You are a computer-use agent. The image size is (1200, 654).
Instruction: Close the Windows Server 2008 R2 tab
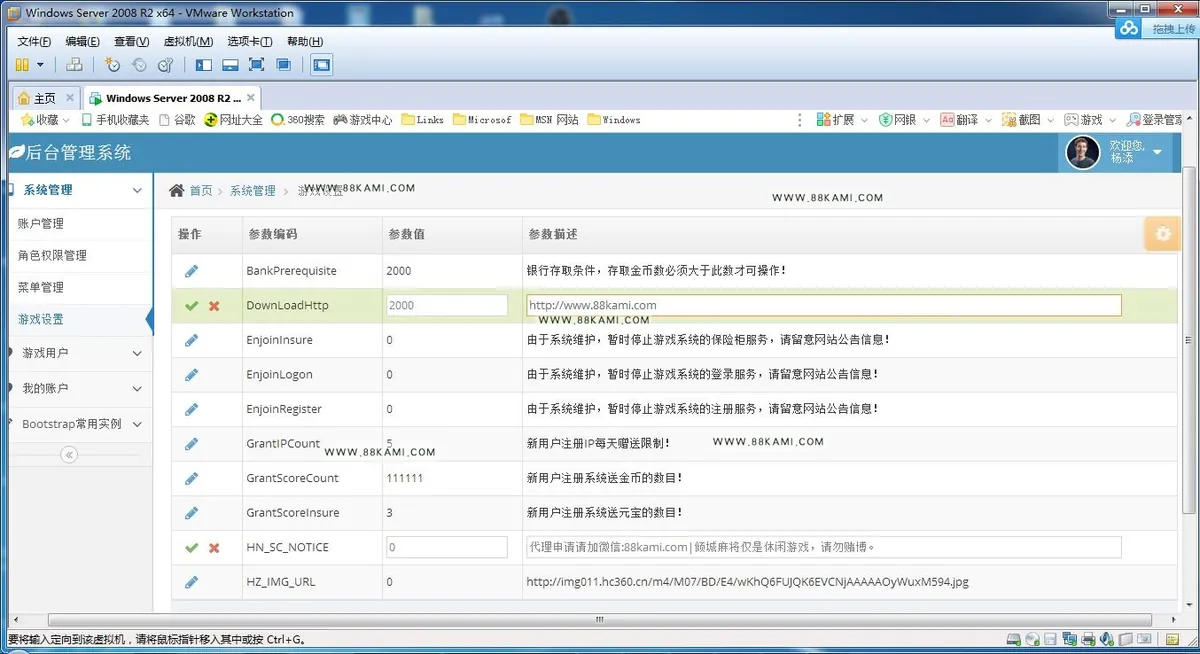click(251, 98)
